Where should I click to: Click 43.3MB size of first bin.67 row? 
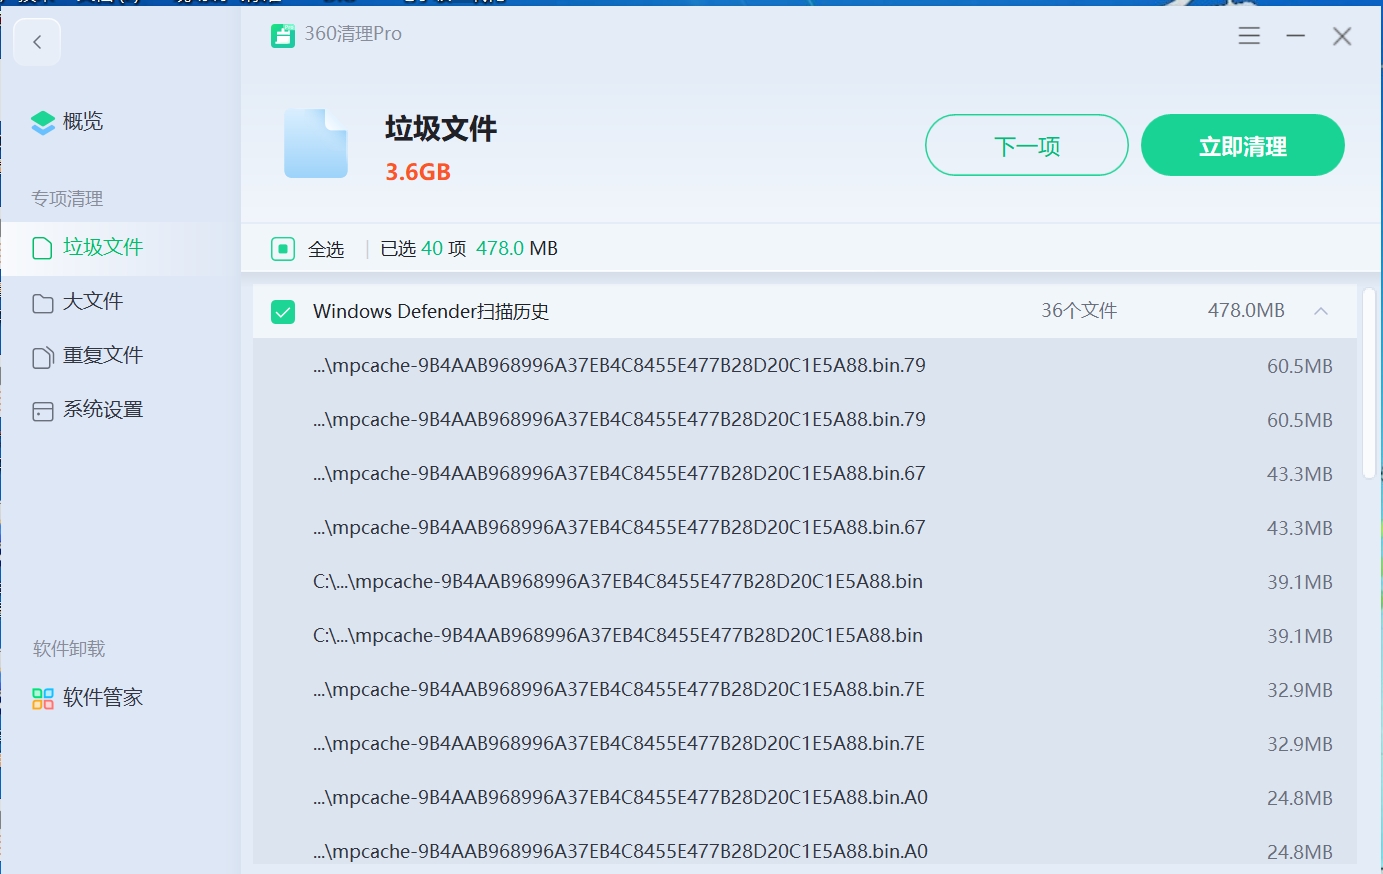click(1300, 475)
